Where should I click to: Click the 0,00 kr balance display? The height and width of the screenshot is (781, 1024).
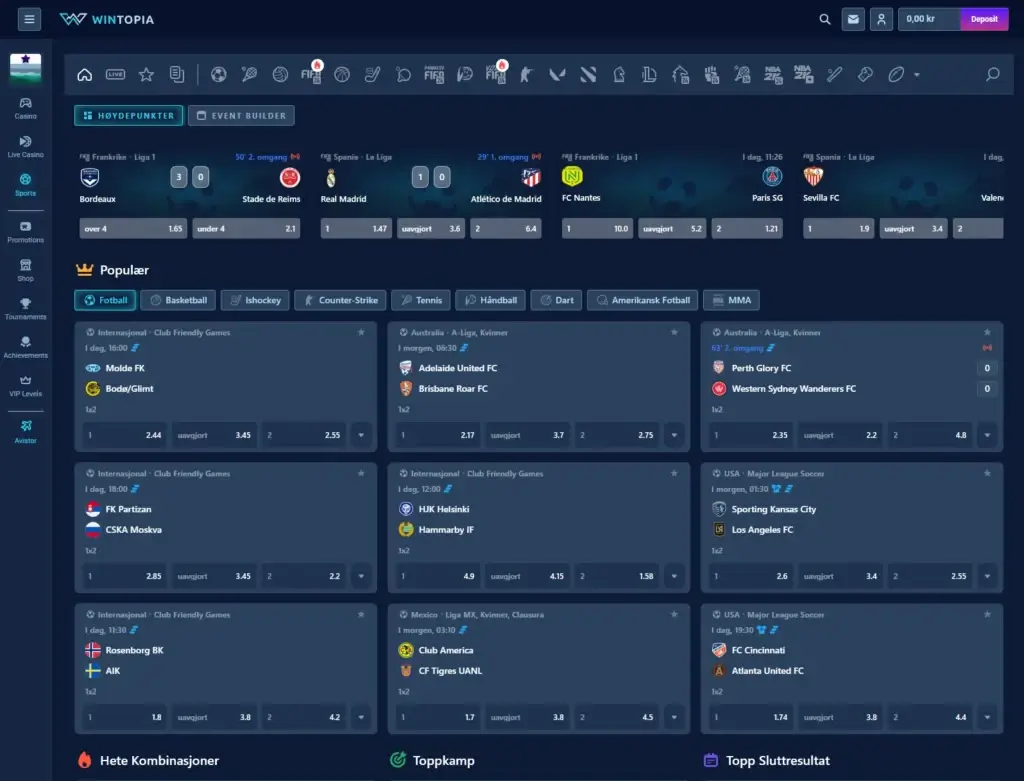point(929,19)
